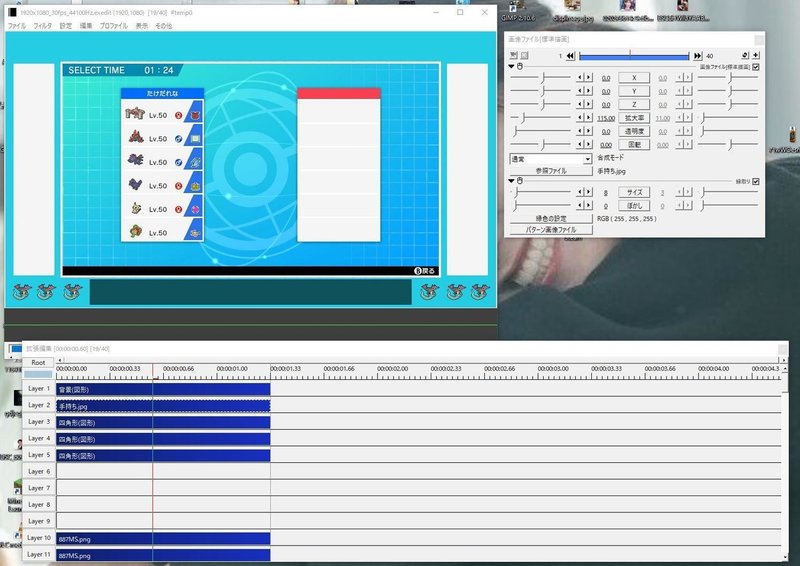Collapse the 縁取り section triangle
Screen dimensions: 800x566
click(512, 181)
